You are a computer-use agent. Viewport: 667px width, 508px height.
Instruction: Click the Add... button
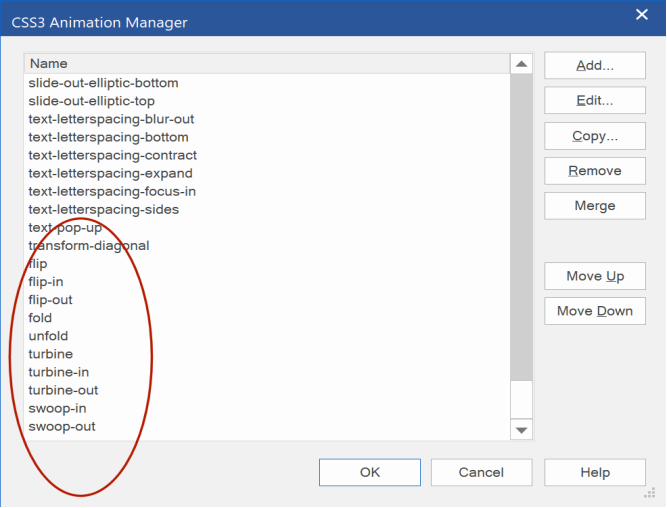(595, 66)
